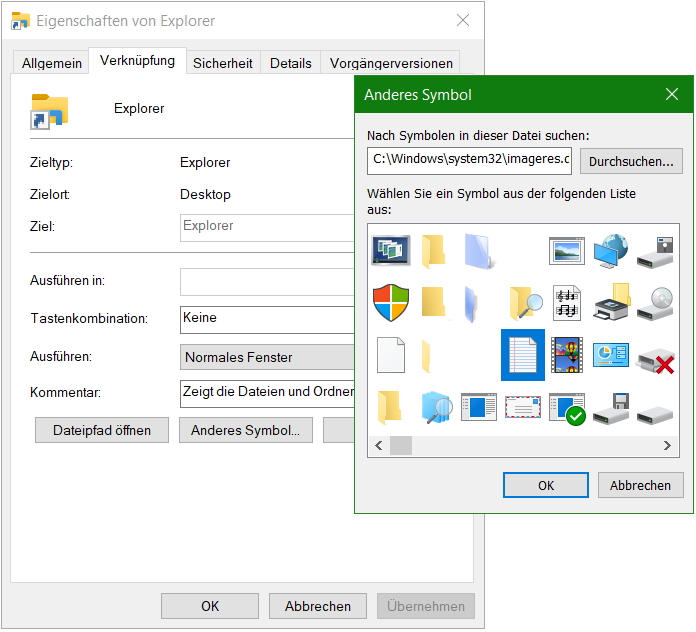Click the imageres file path input field
Screen dimensions: 696x632
pyautogui.click(x=470, y=161)
